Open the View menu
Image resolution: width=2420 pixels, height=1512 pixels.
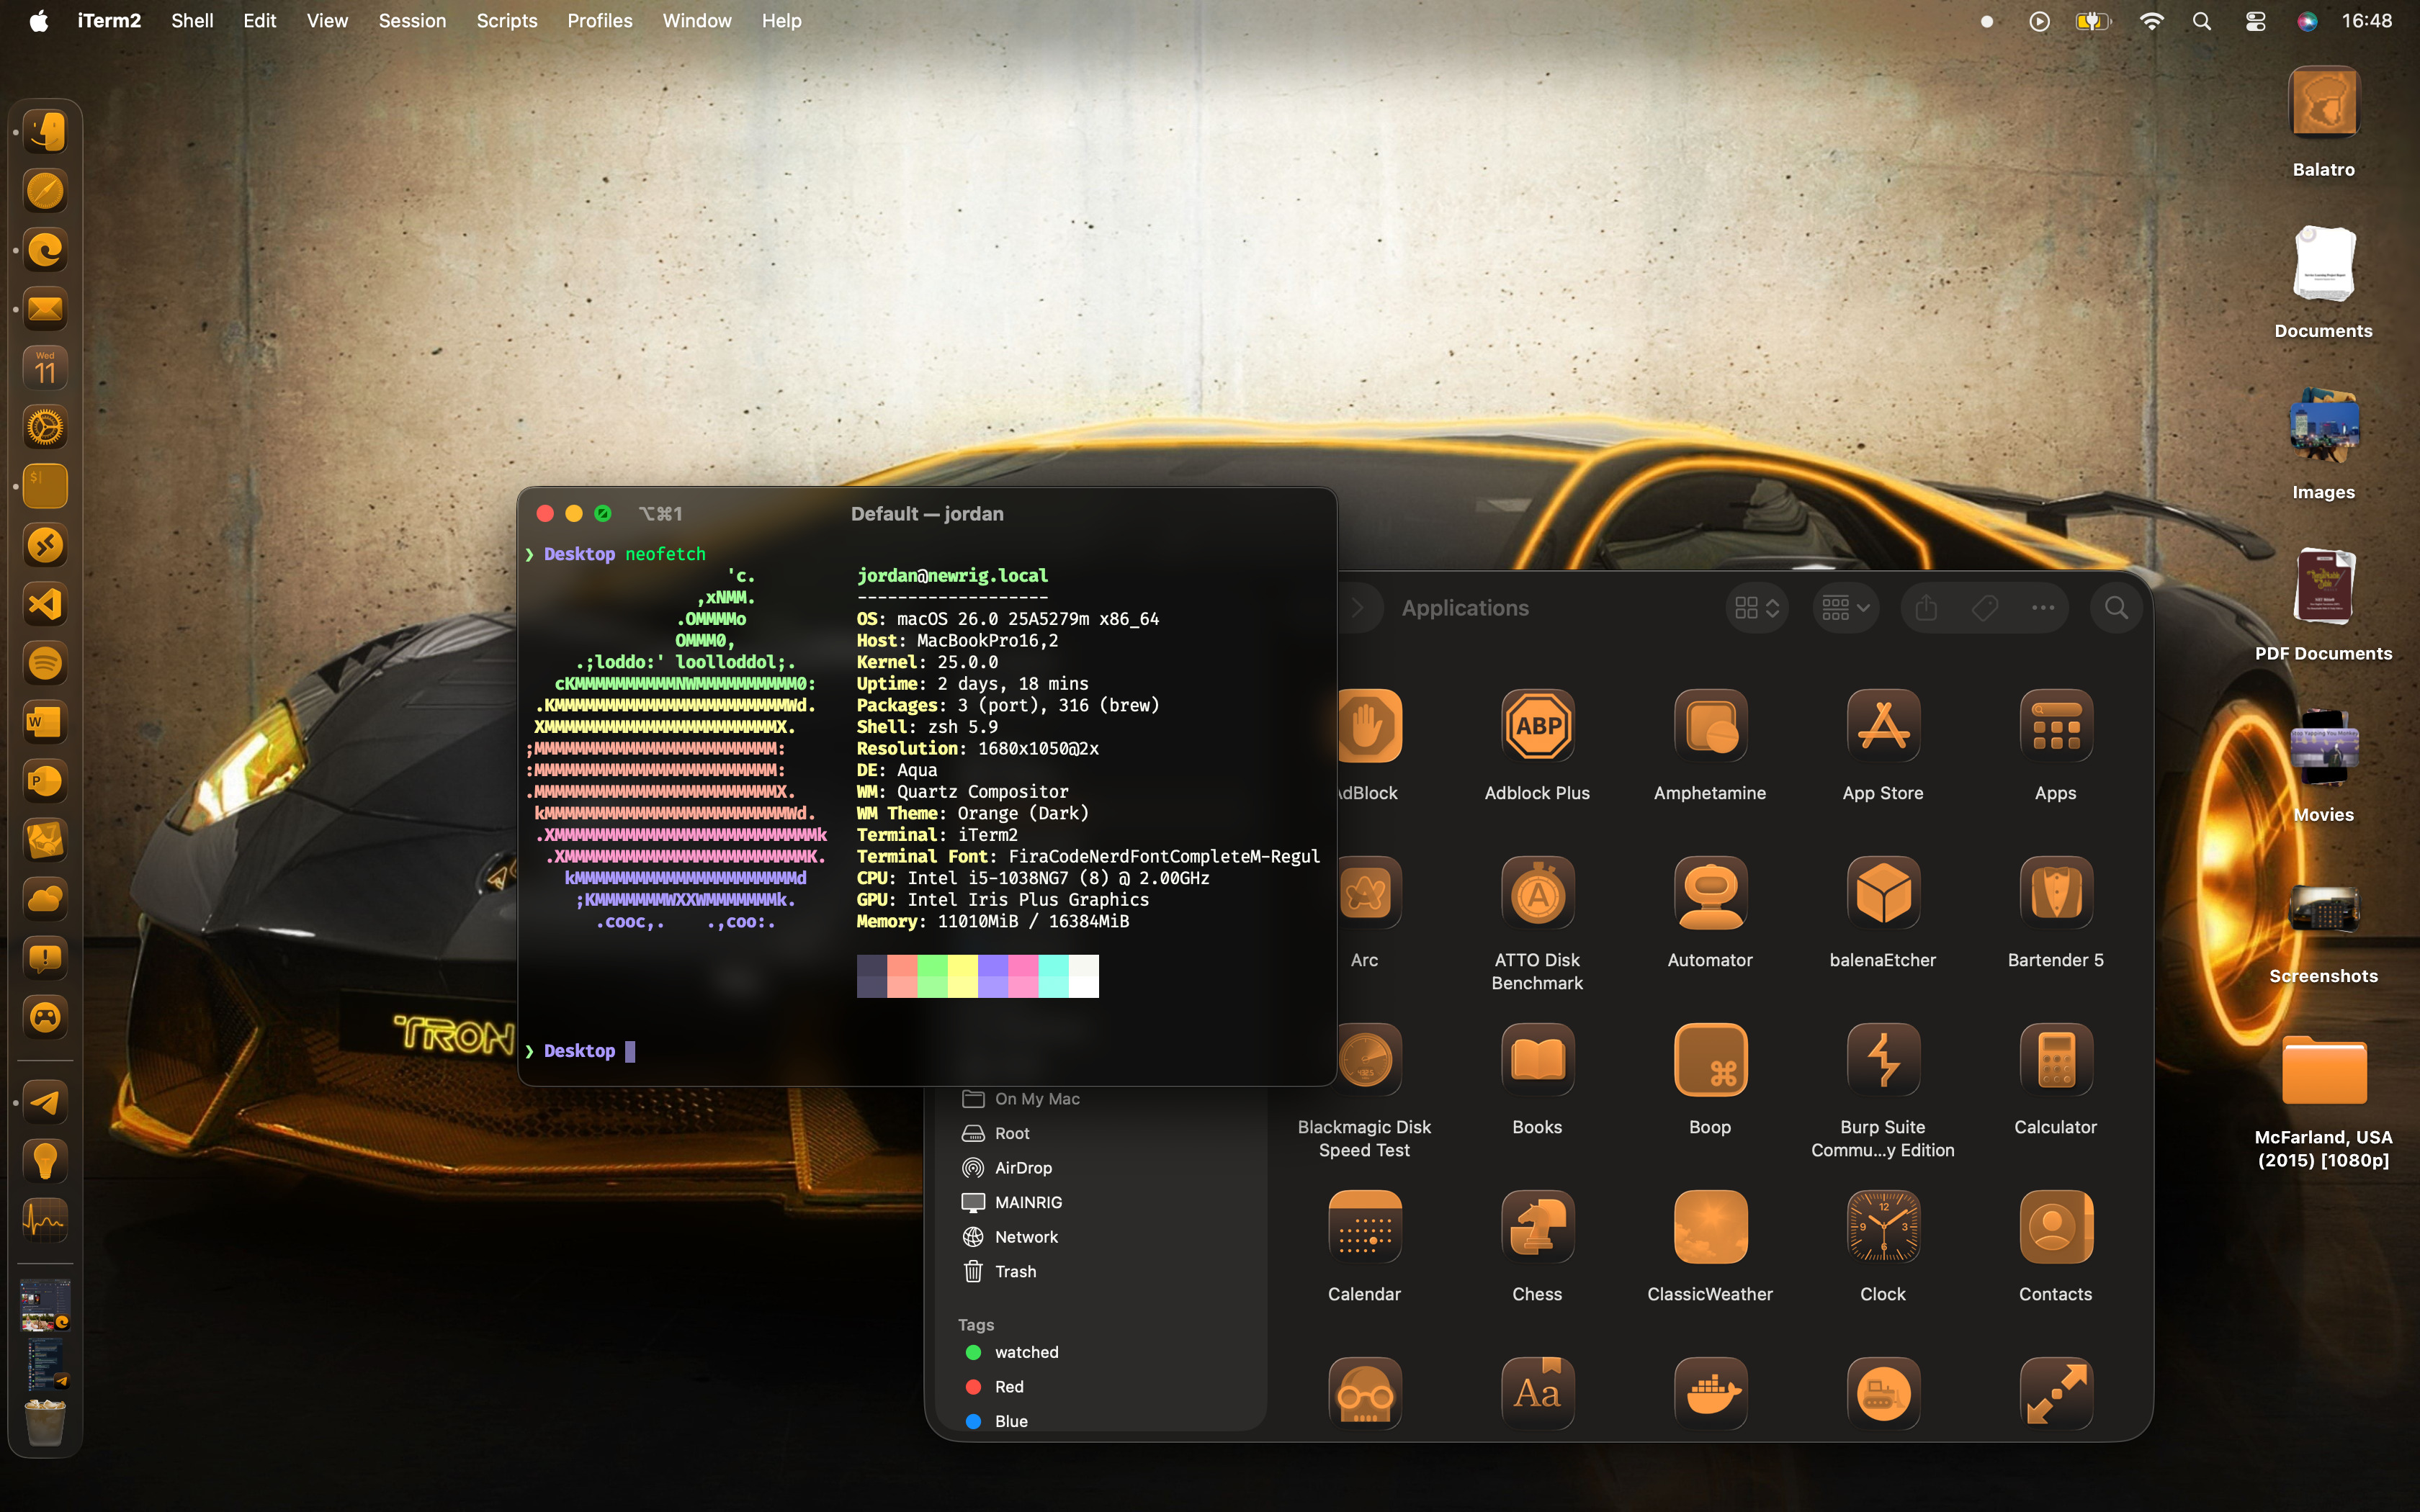[327, 21]
